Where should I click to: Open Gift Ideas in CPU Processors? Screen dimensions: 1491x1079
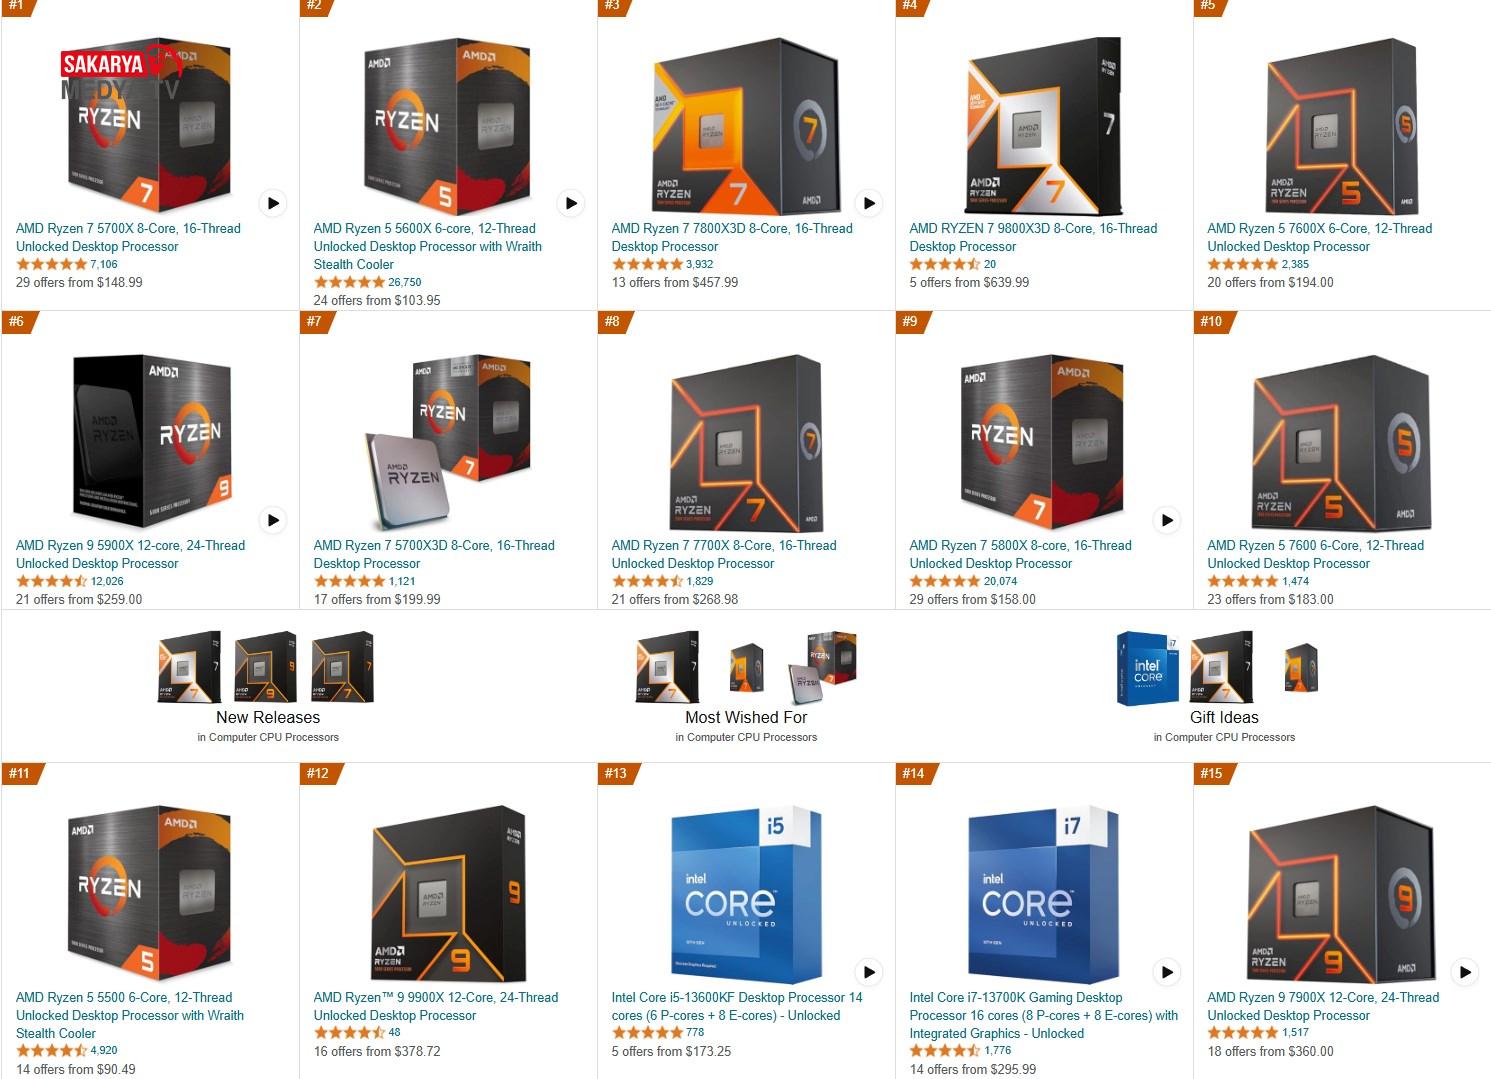click(x=1224, y=717)
